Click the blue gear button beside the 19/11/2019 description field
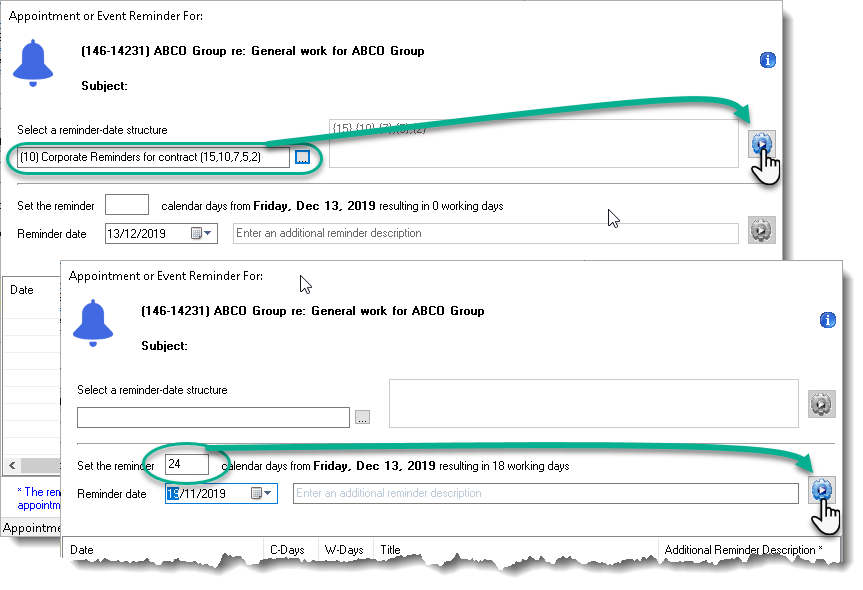863x590 pixels. (x=822, y=490)
